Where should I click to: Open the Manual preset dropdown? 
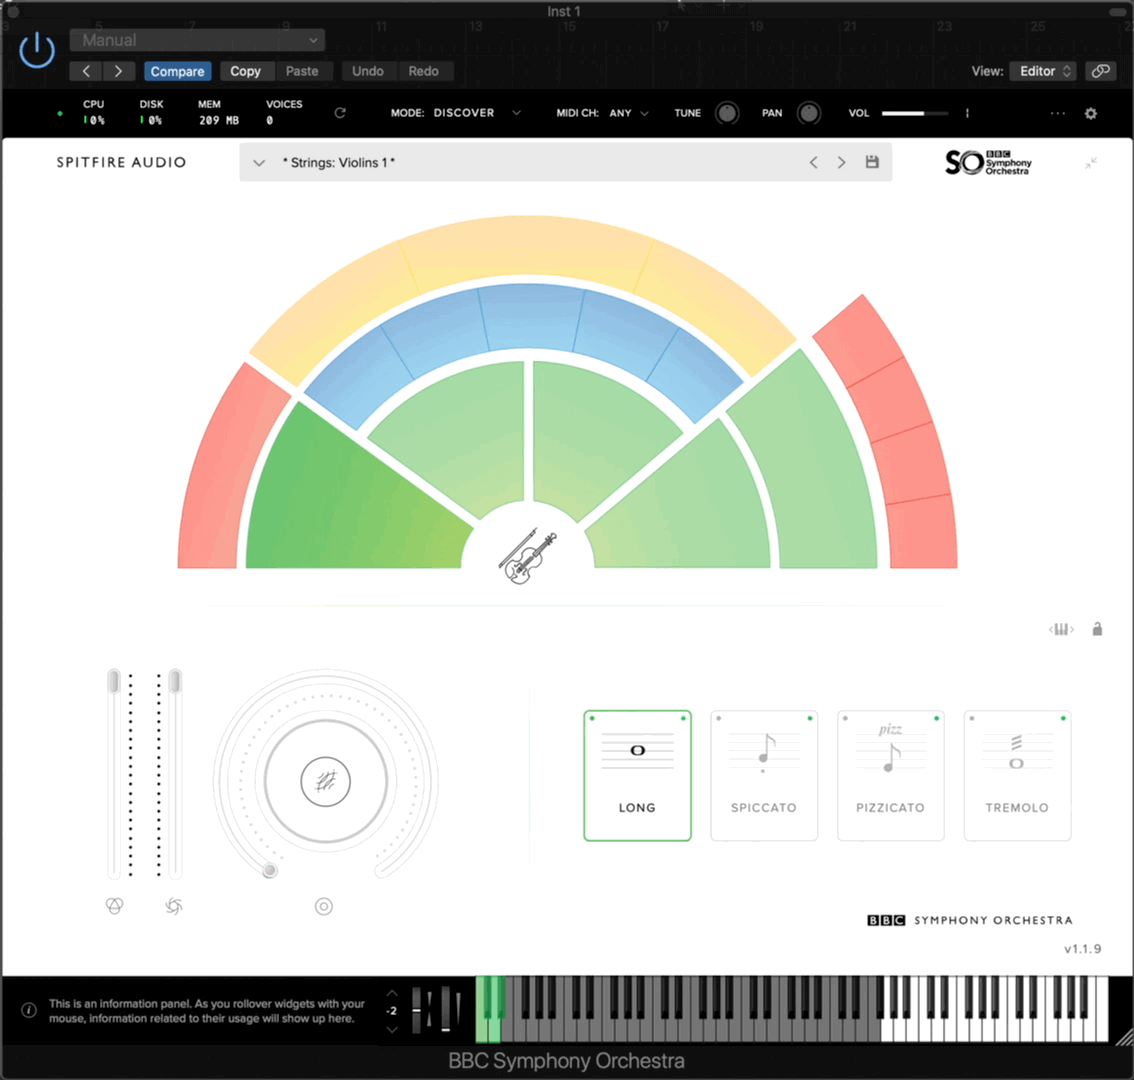(x=197, y=40)
